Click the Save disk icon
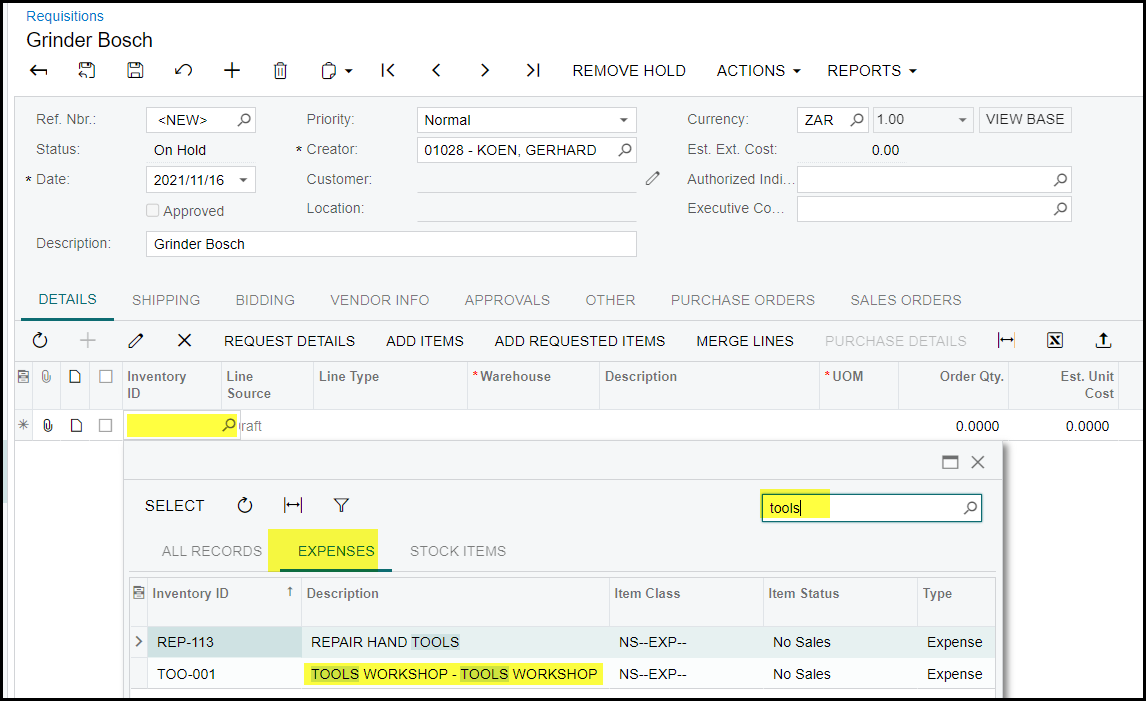Viewport: 1146px width, 701px height. pos(135,70)
